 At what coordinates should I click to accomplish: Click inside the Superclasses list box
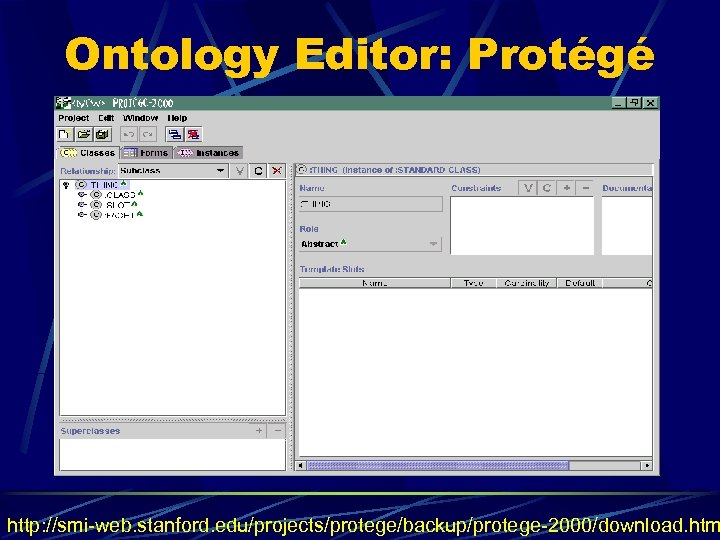click(x=172, y=455)
